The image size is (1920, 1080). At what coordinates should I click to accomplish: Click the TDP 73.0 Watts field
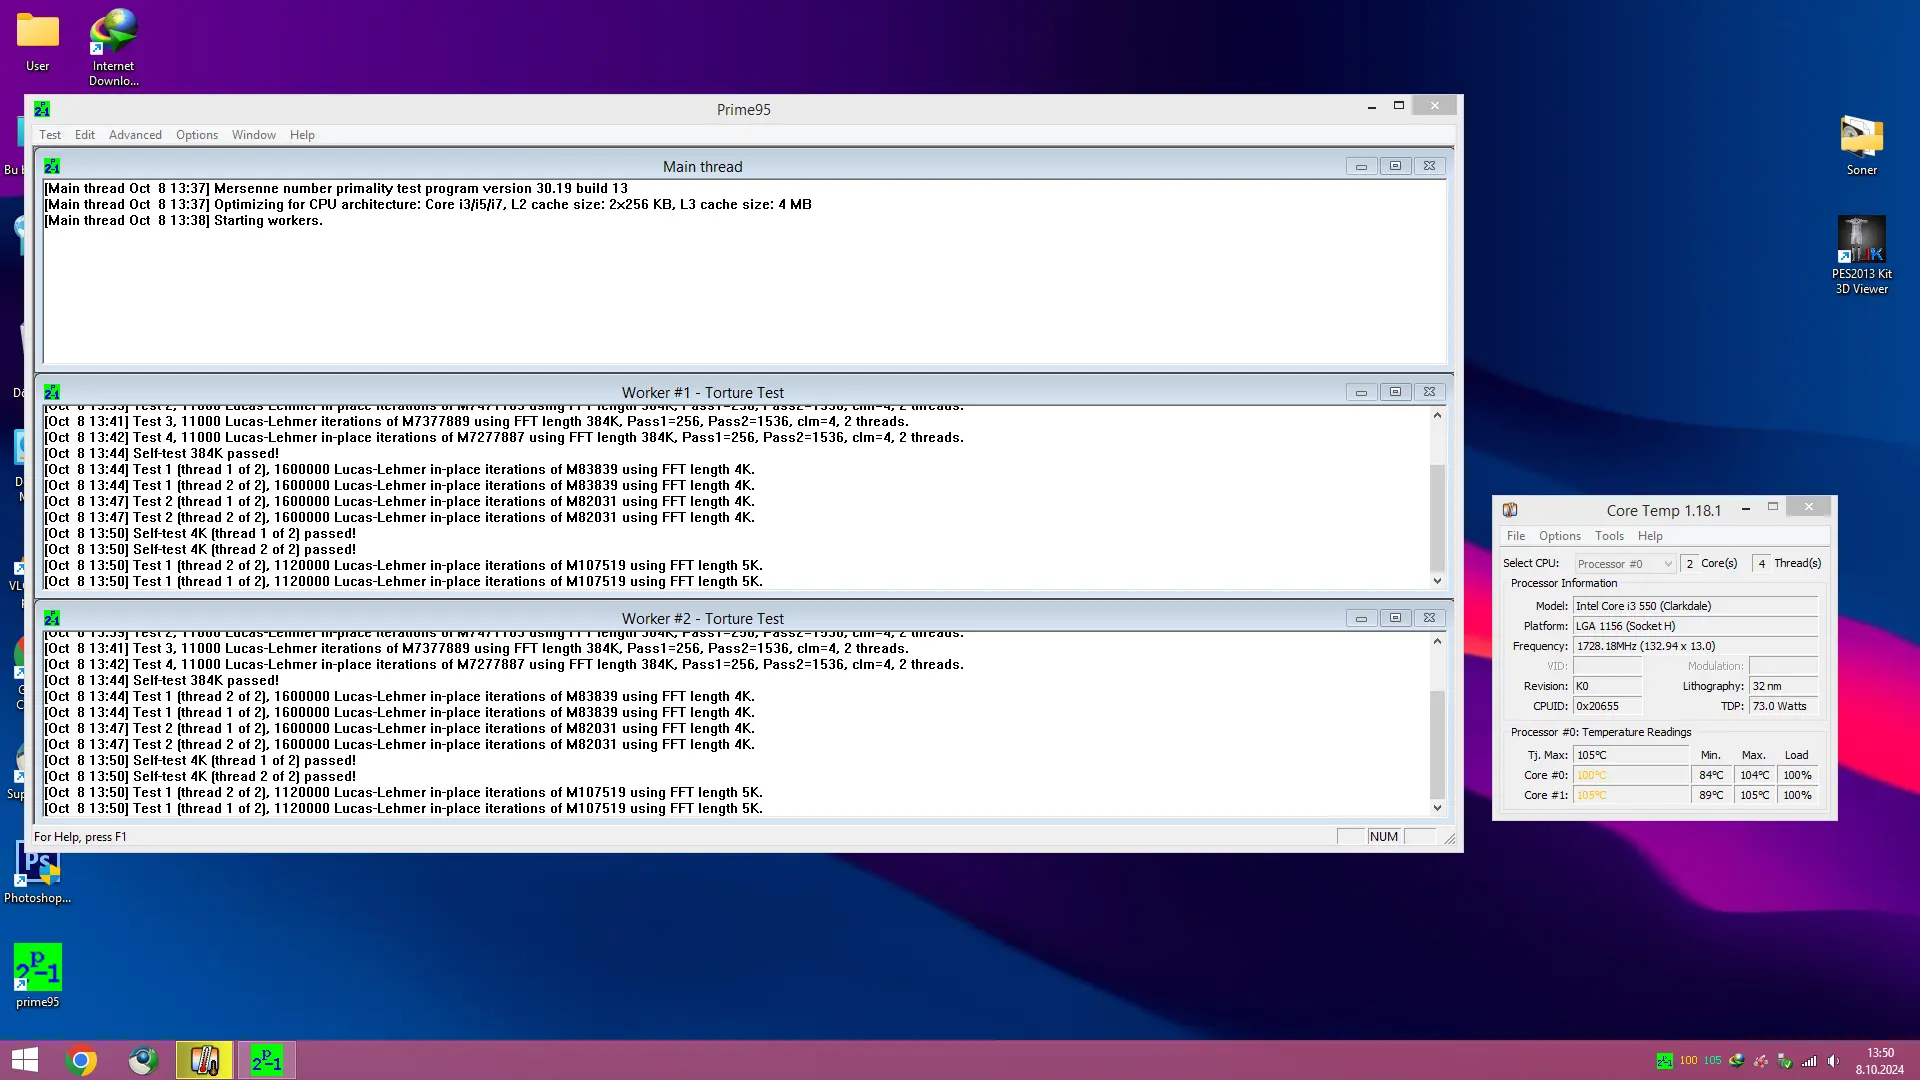pyautogui.click(x=1783, y=706)
